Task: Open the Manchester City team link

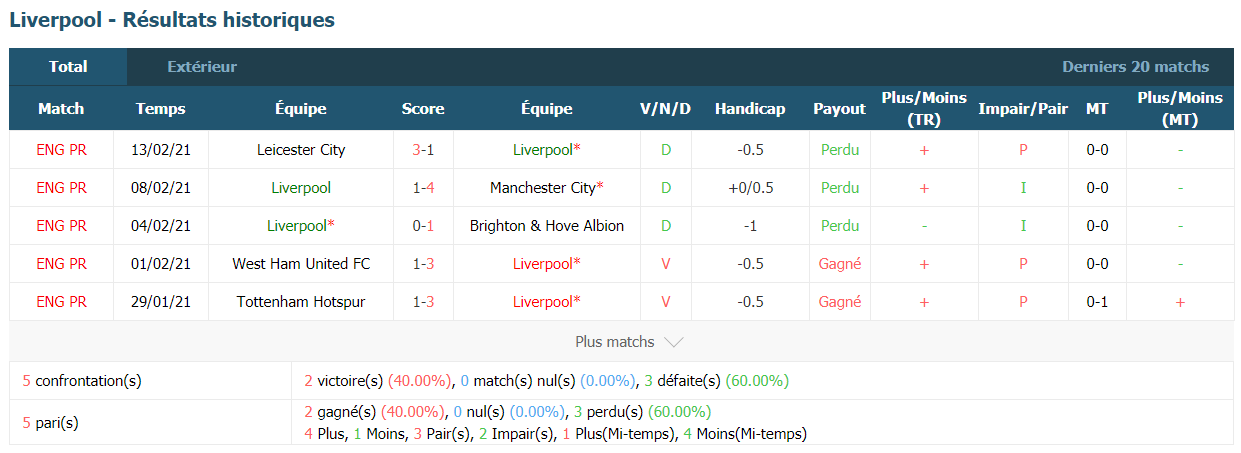Action: click(547, 188)
